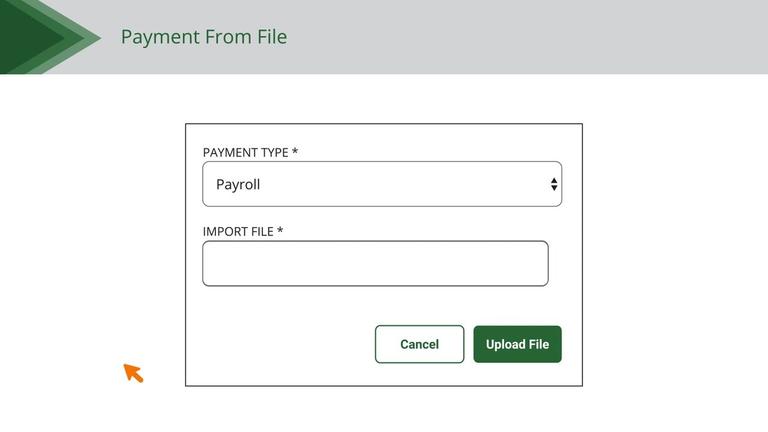Viewport: 768px width, 432px height.
Task: Click the word Payment in the title
Action: coord(160,37)
